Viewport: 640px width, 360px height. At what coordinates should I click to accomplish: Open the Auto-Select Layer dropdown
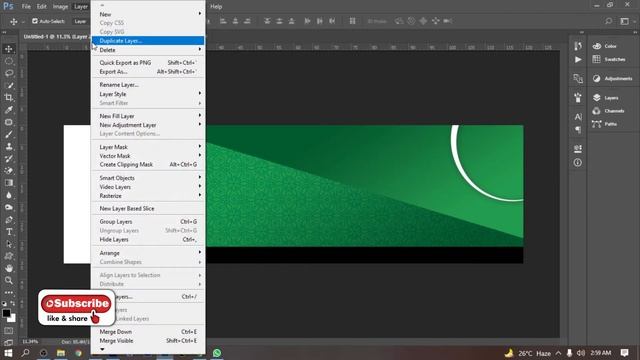(x=80, y=21)
